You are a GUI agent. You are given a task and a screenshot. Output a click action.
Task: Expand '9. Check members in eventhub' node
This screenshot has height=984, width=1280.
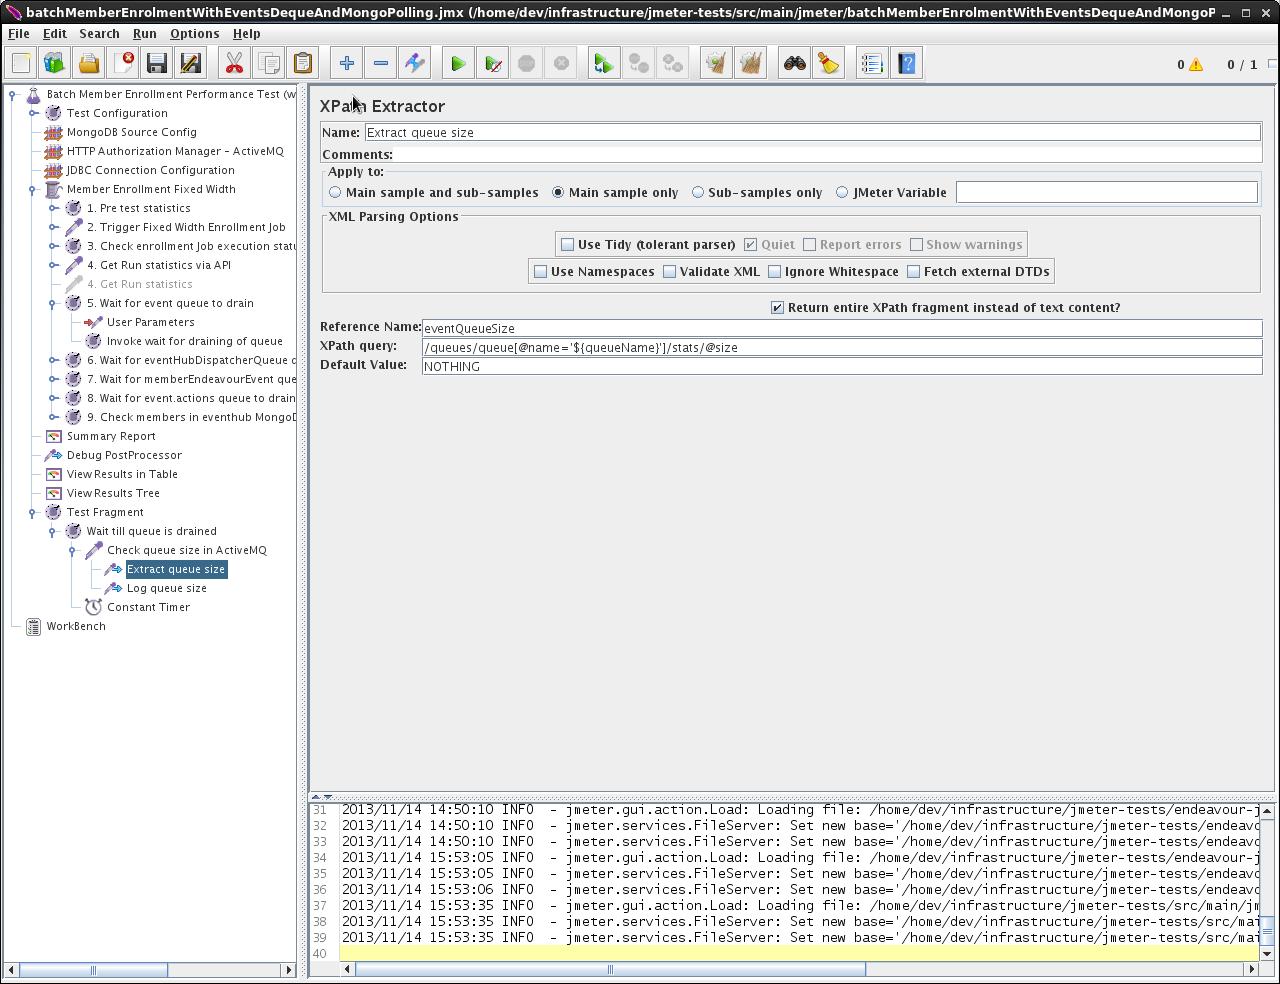(x=53, y=417)
